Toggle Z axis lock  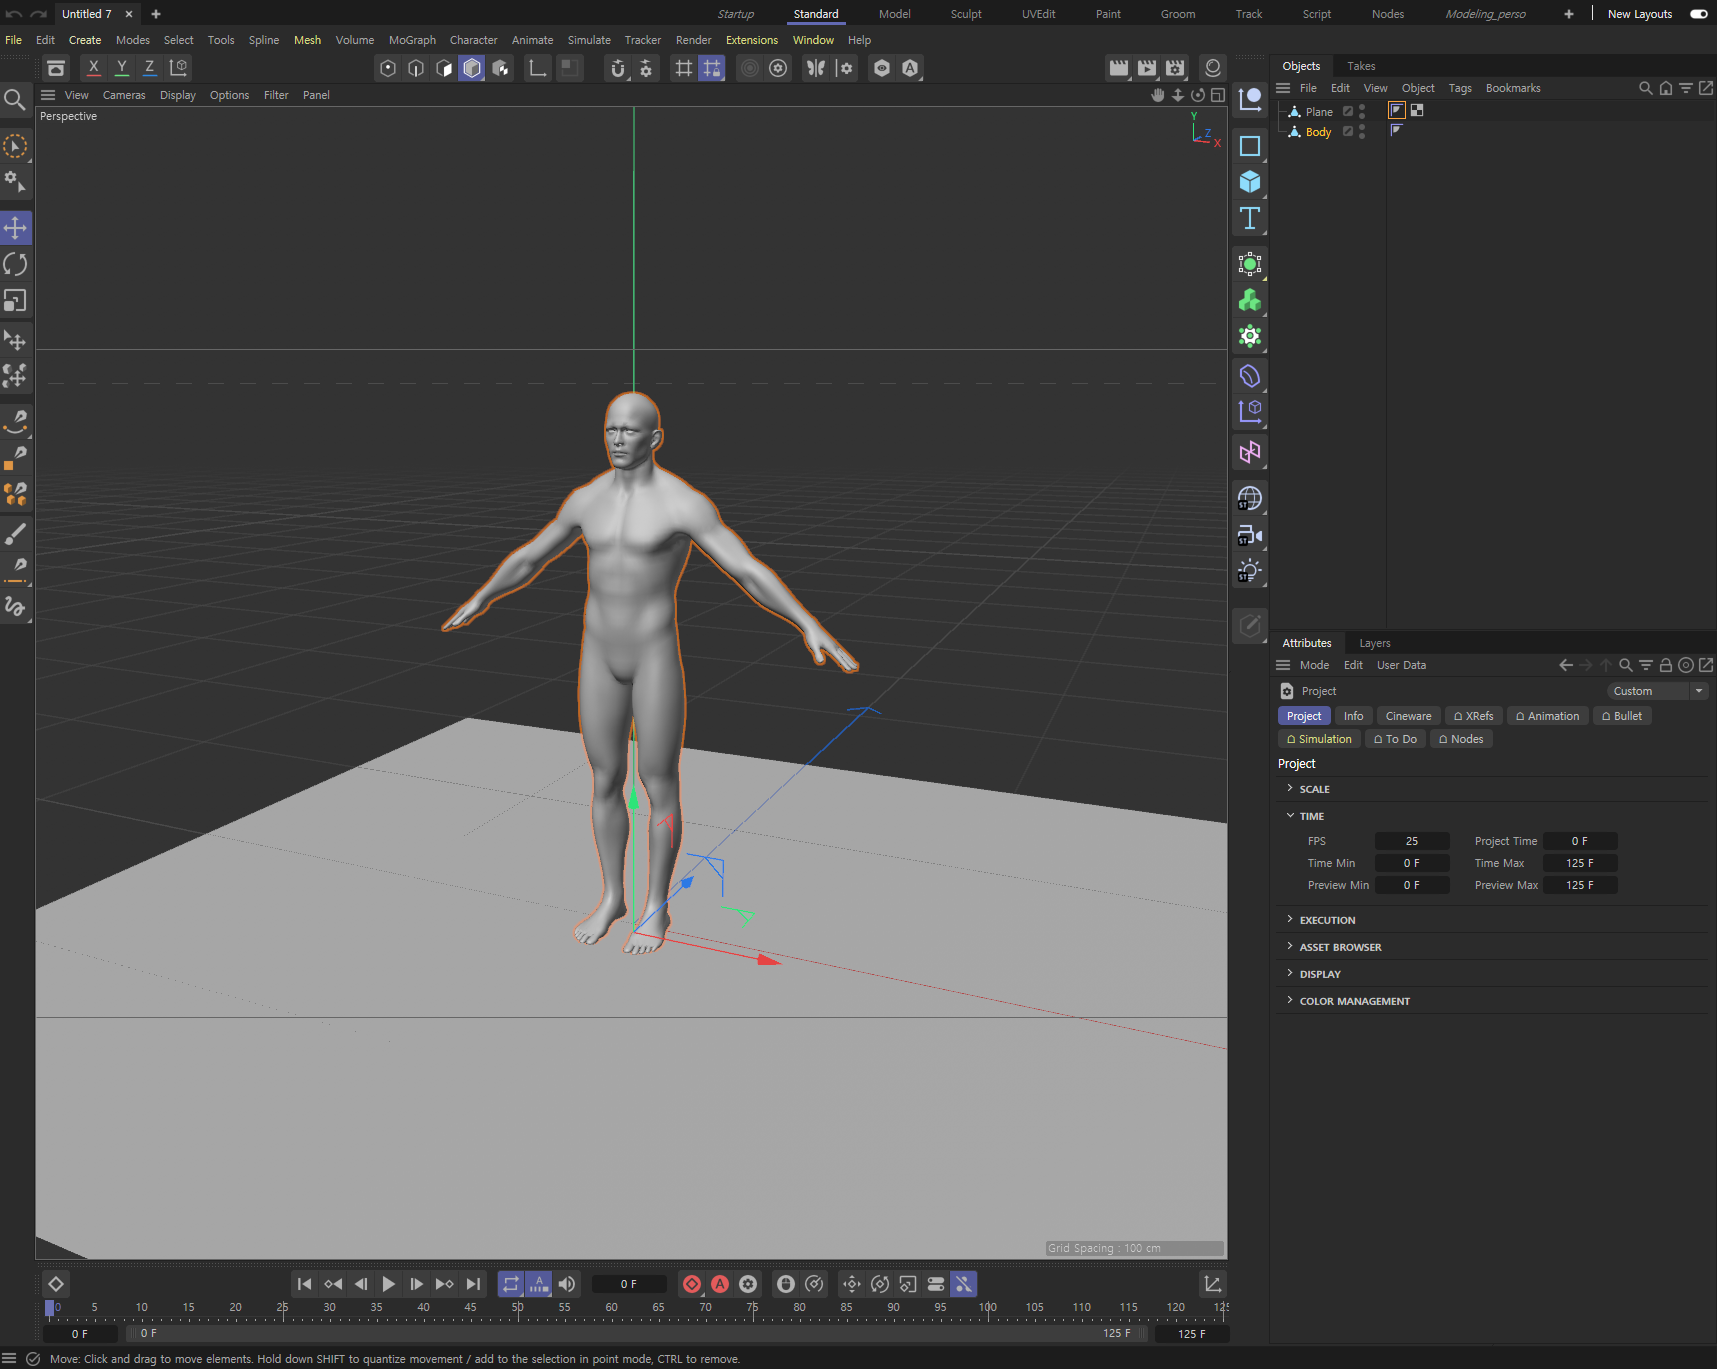coord(150,68)
